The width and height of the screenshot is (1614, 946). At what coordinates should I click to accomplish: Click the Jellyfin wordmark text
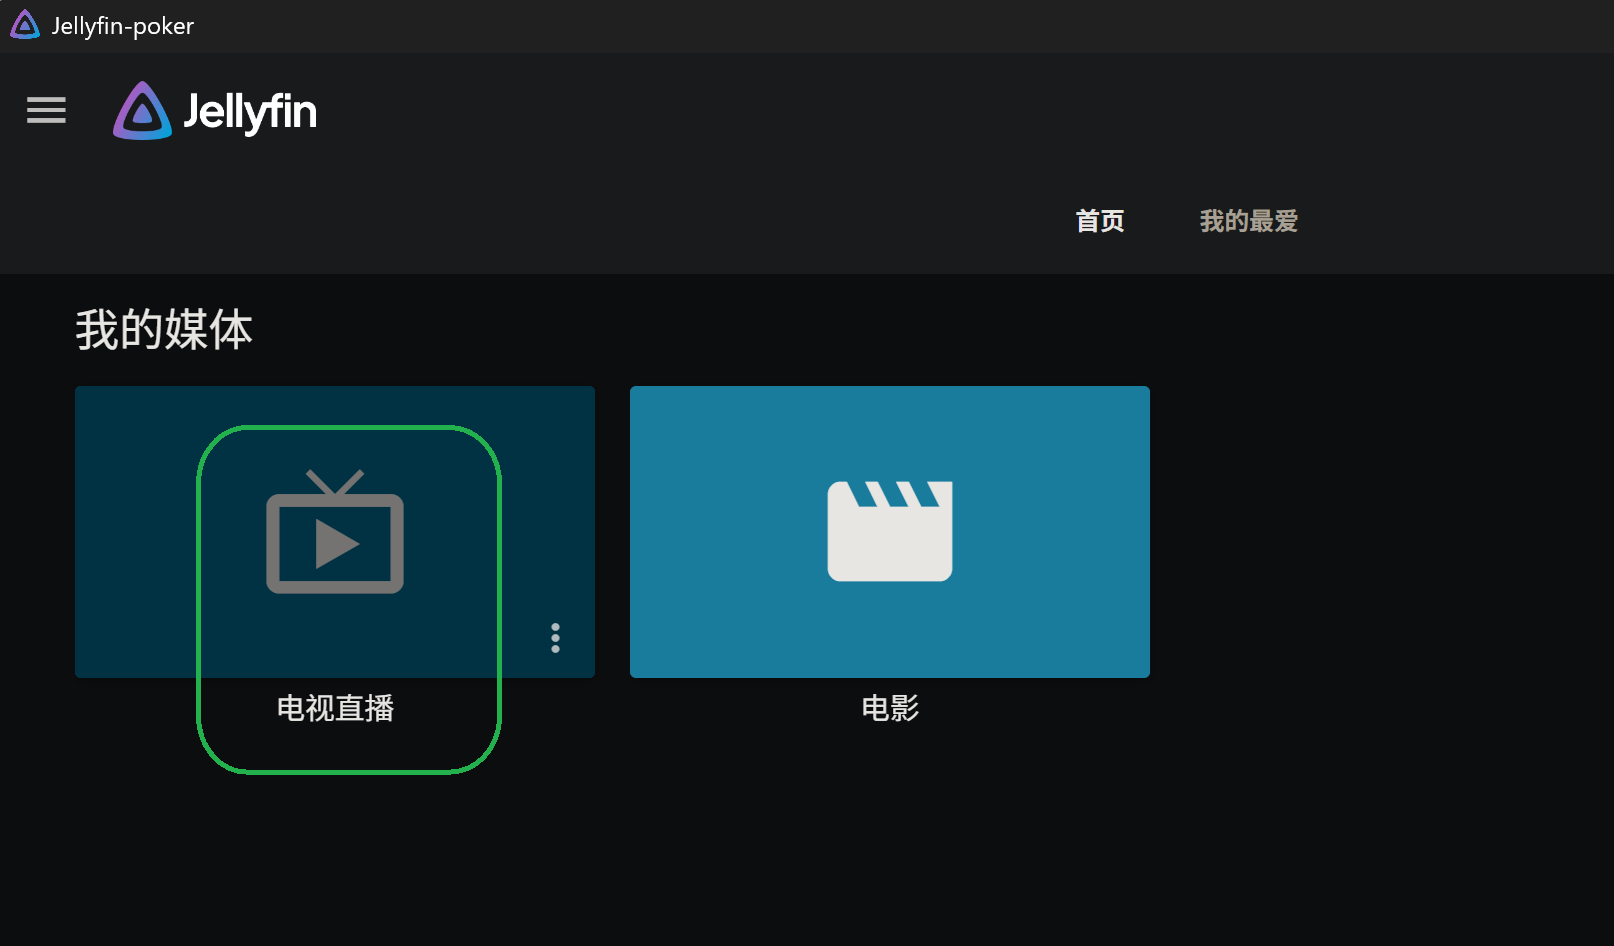click(x=250, y=112)
